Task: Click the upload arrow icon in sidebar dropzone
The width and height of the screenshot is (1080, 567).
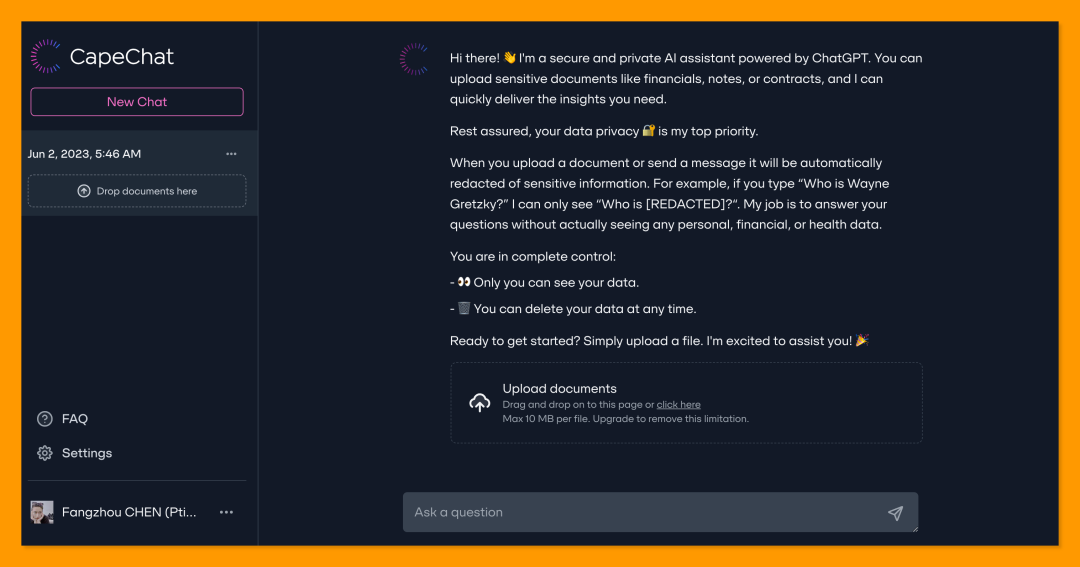Action: click(x=84, y=191)
